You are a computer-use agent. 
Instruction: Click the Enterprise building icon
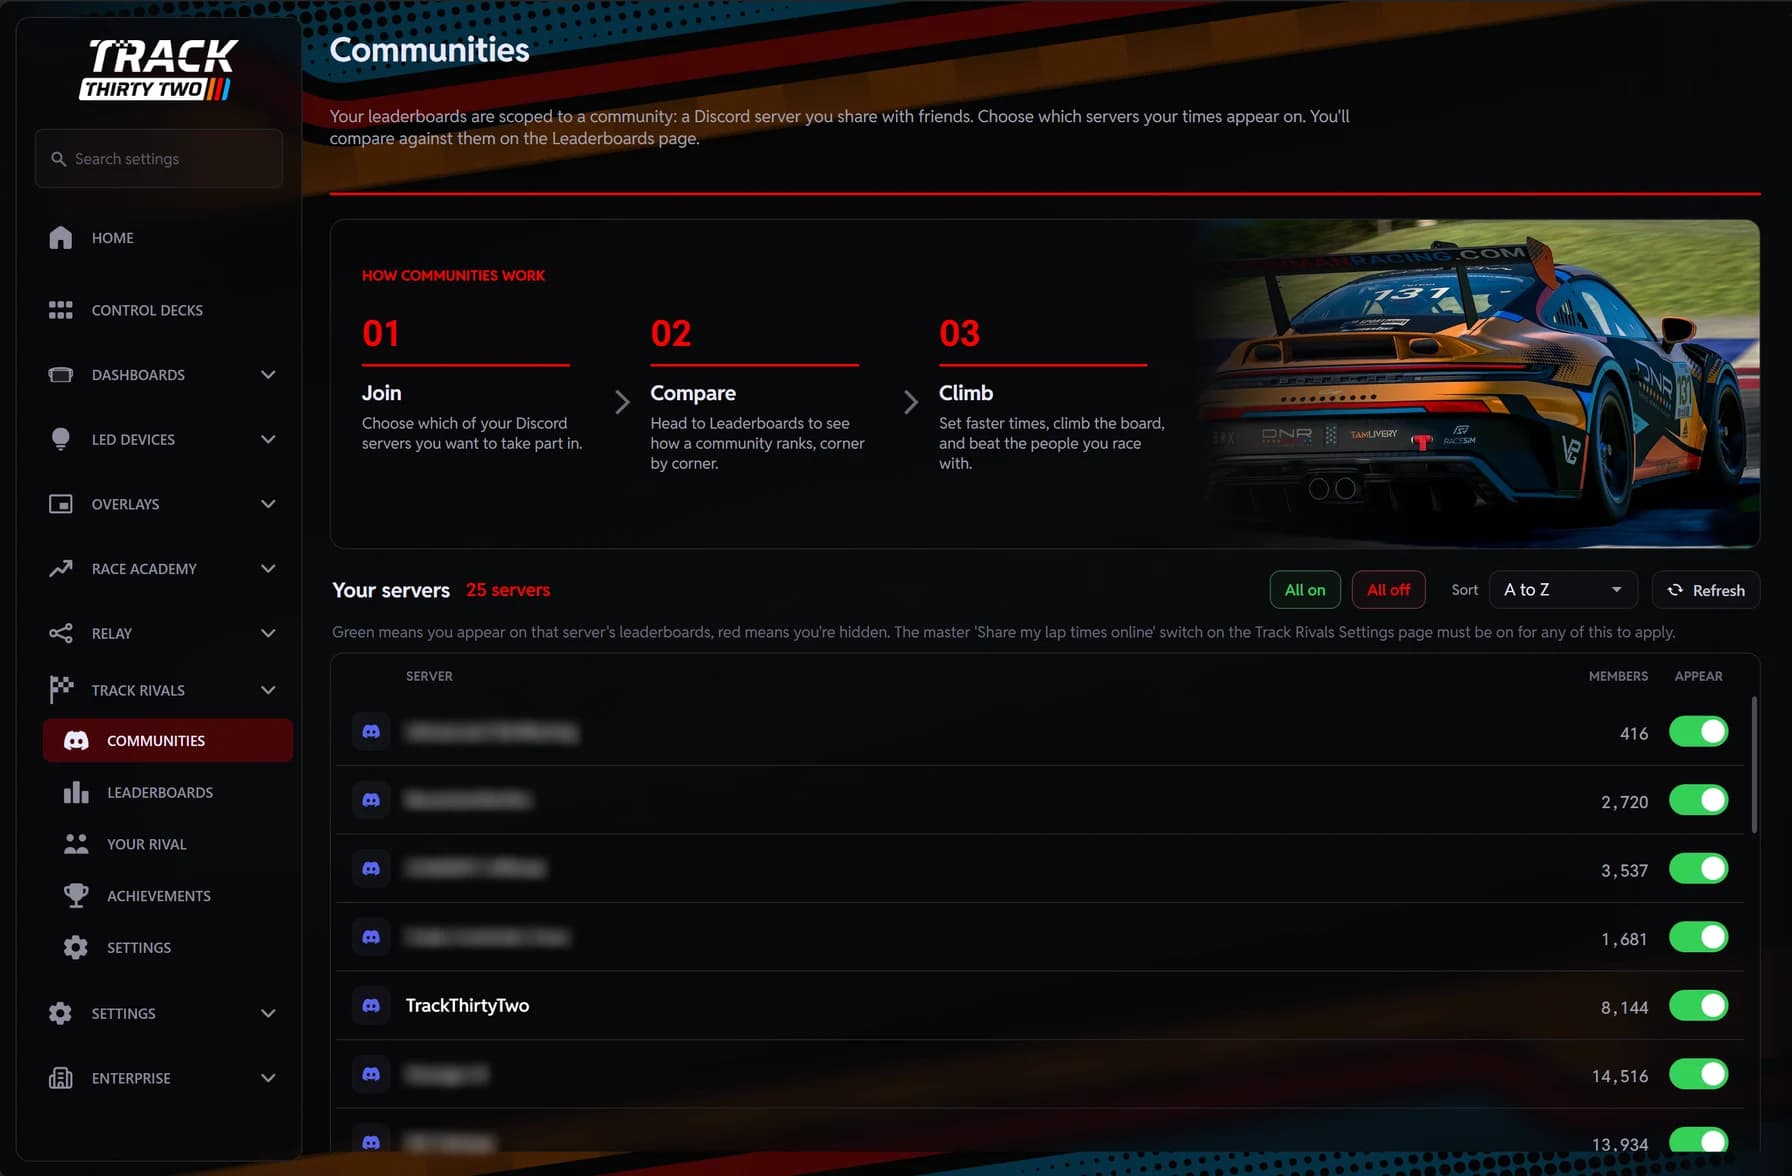point(61,1078)
